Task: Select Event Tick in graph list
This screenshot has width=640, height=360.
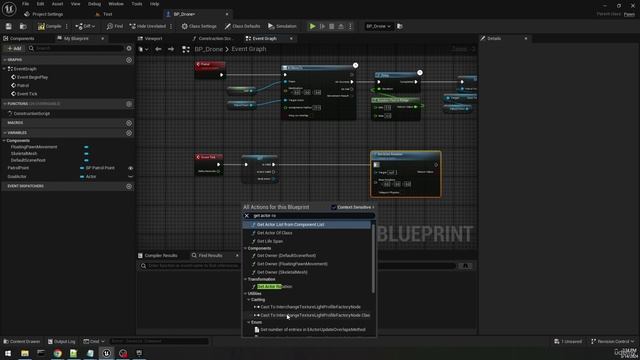Action: [x=27, y=94]
